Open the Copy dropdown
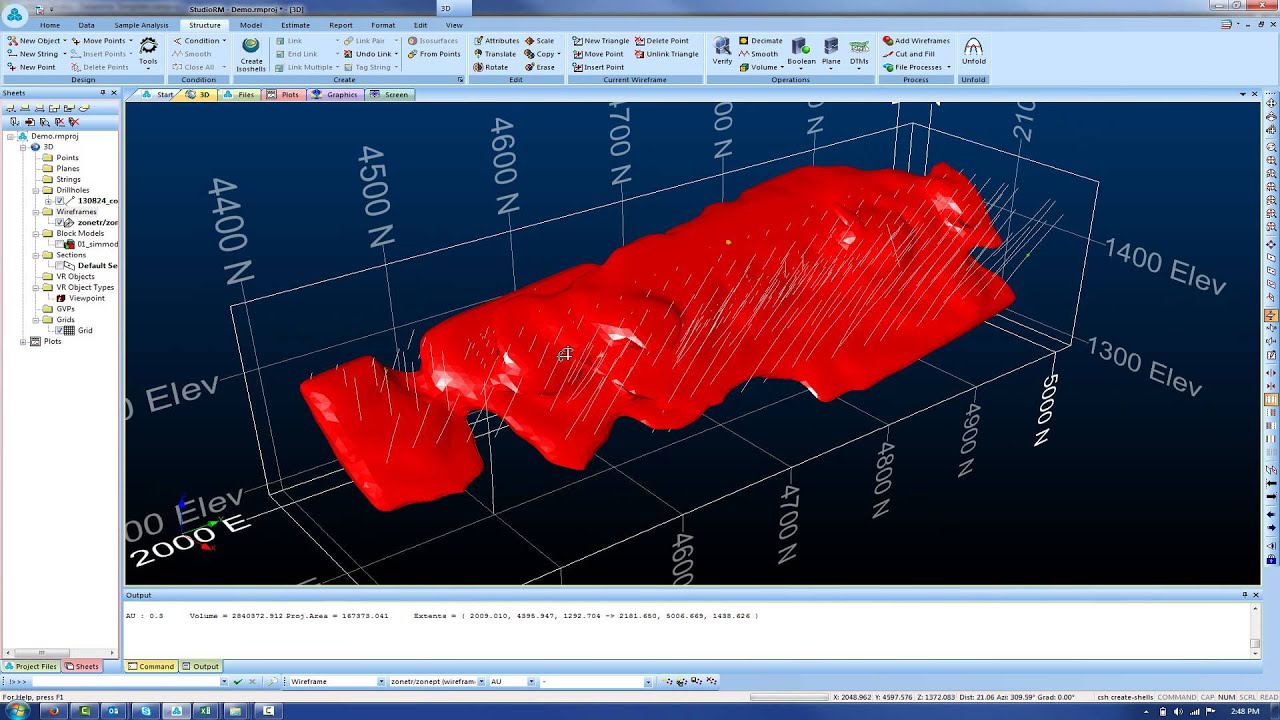The height and width of the screenshot is (720, 1280). 544,54
